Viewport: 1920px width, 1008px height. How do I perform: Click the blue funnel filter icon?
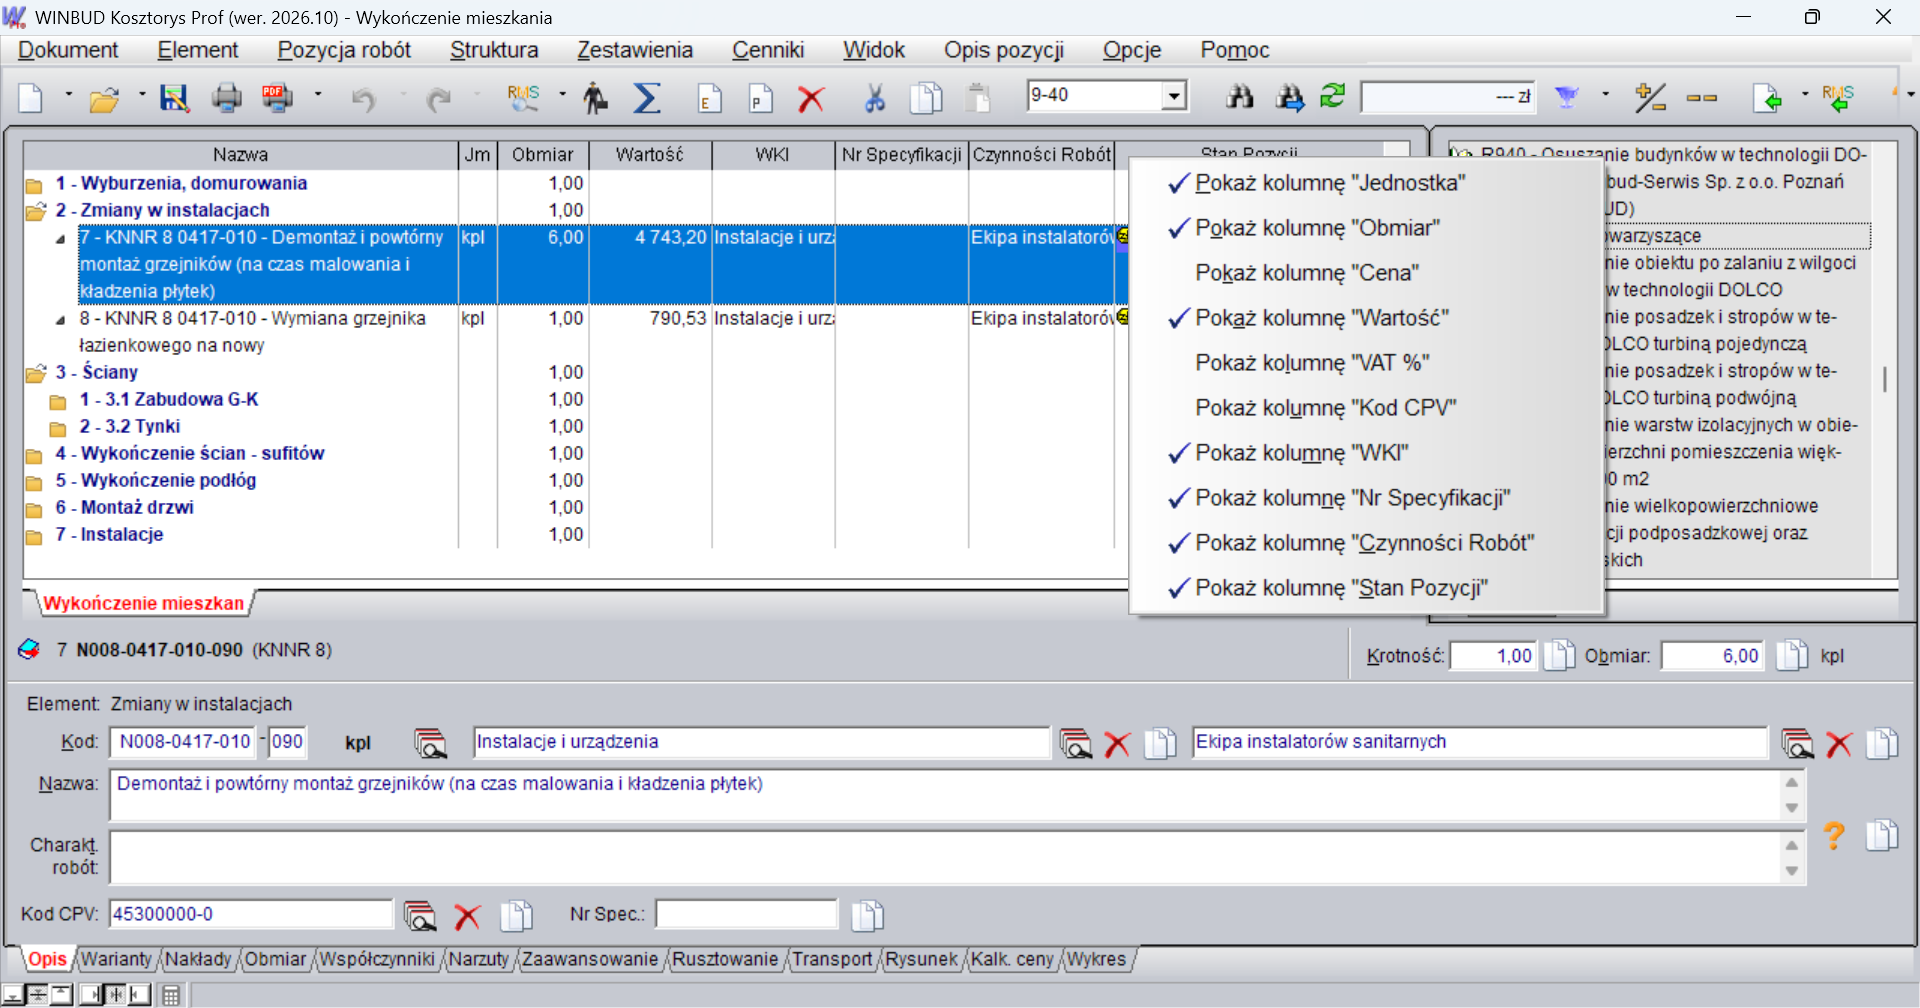coord(1567,97)
